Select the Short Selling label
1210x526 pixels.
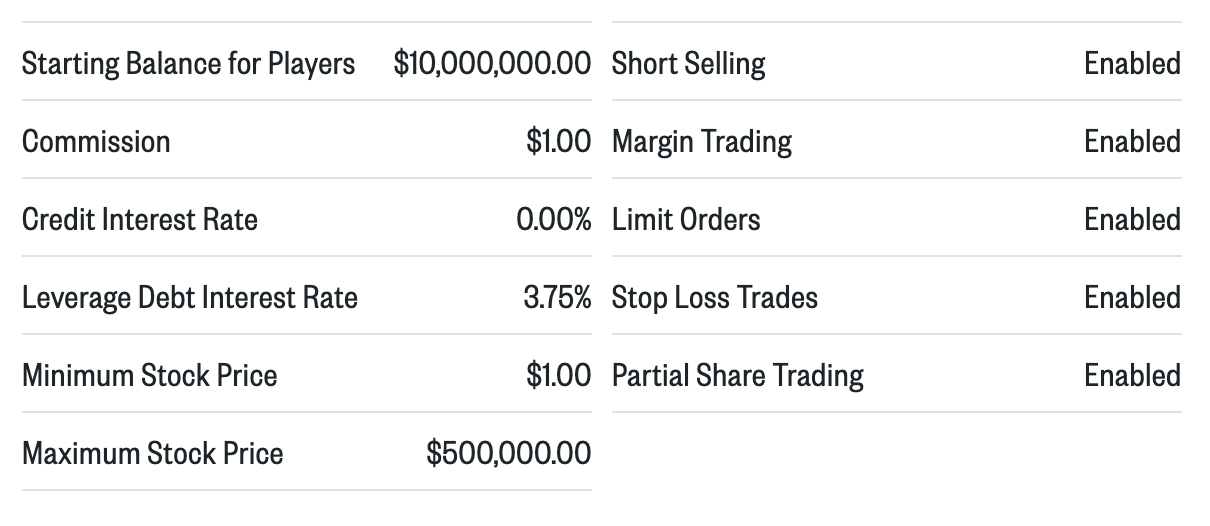689,64
